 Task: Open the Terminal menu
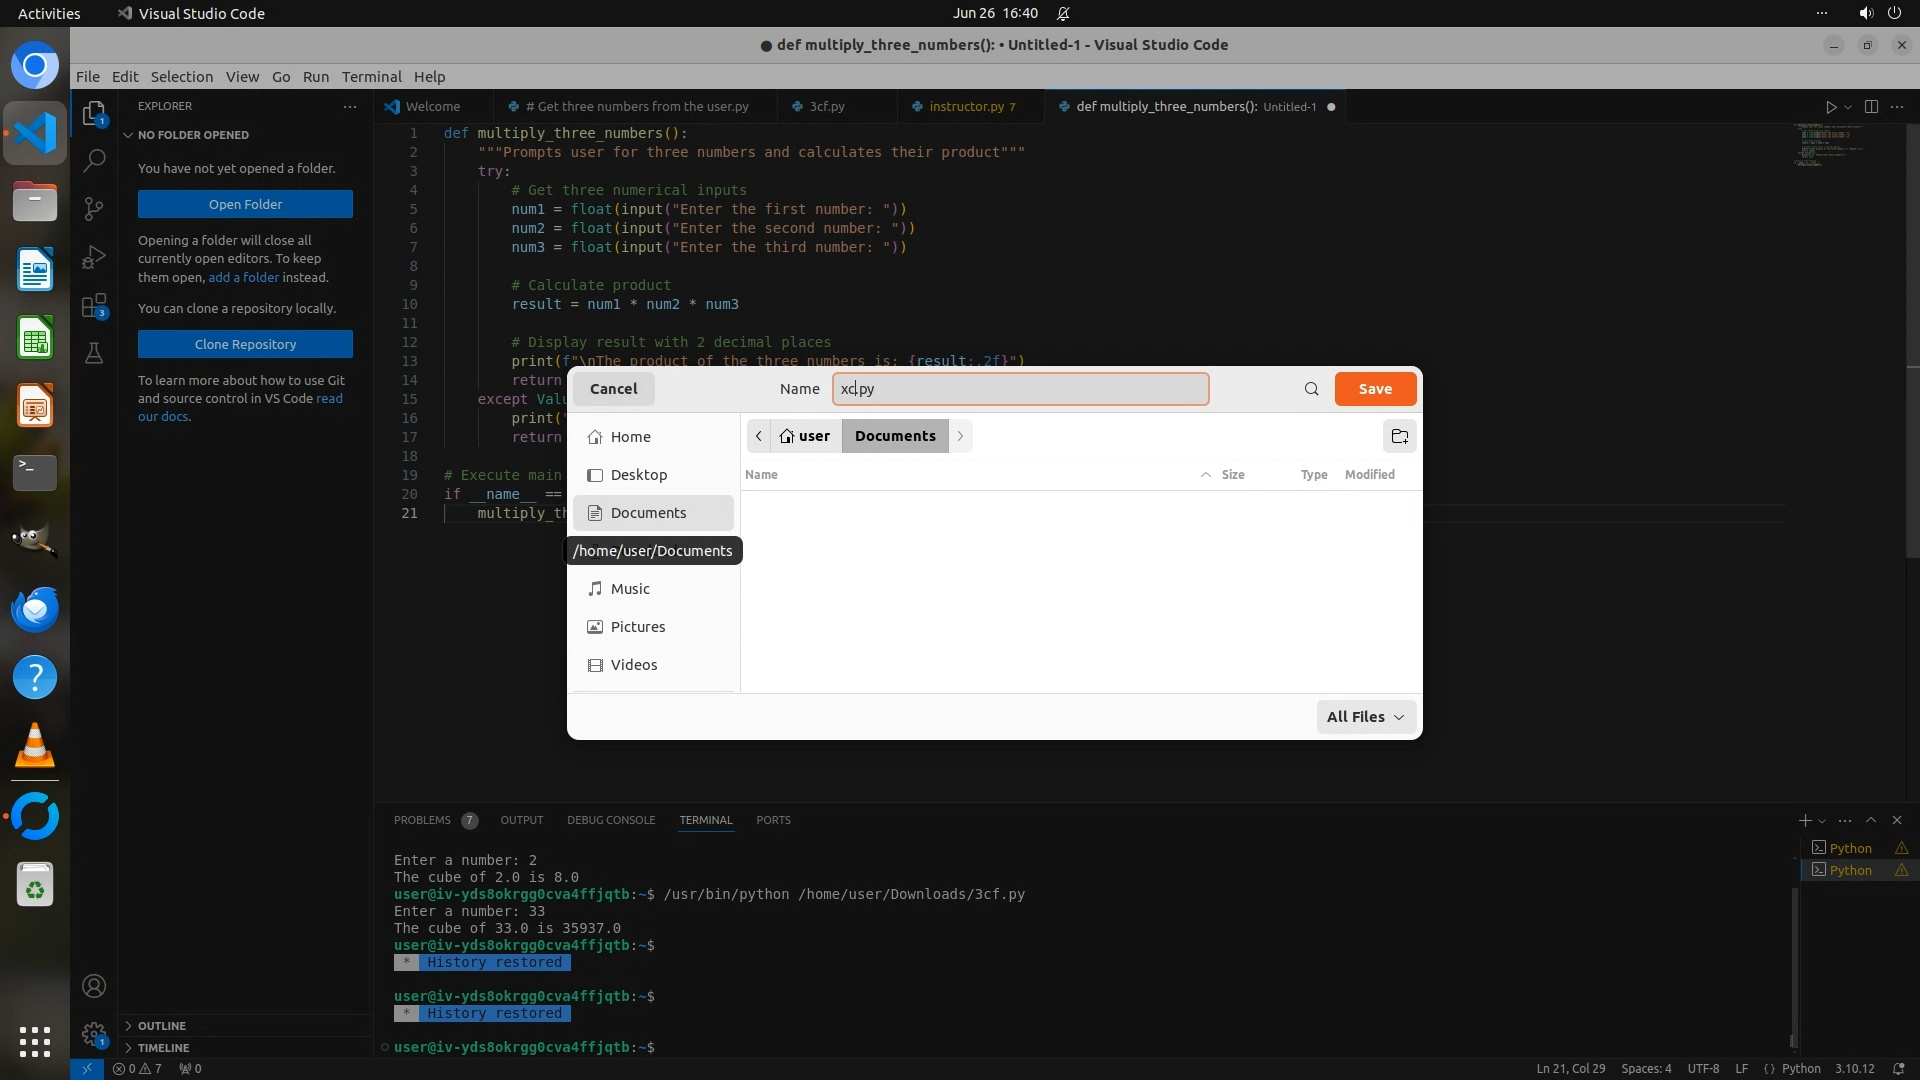tap(371, 77)
